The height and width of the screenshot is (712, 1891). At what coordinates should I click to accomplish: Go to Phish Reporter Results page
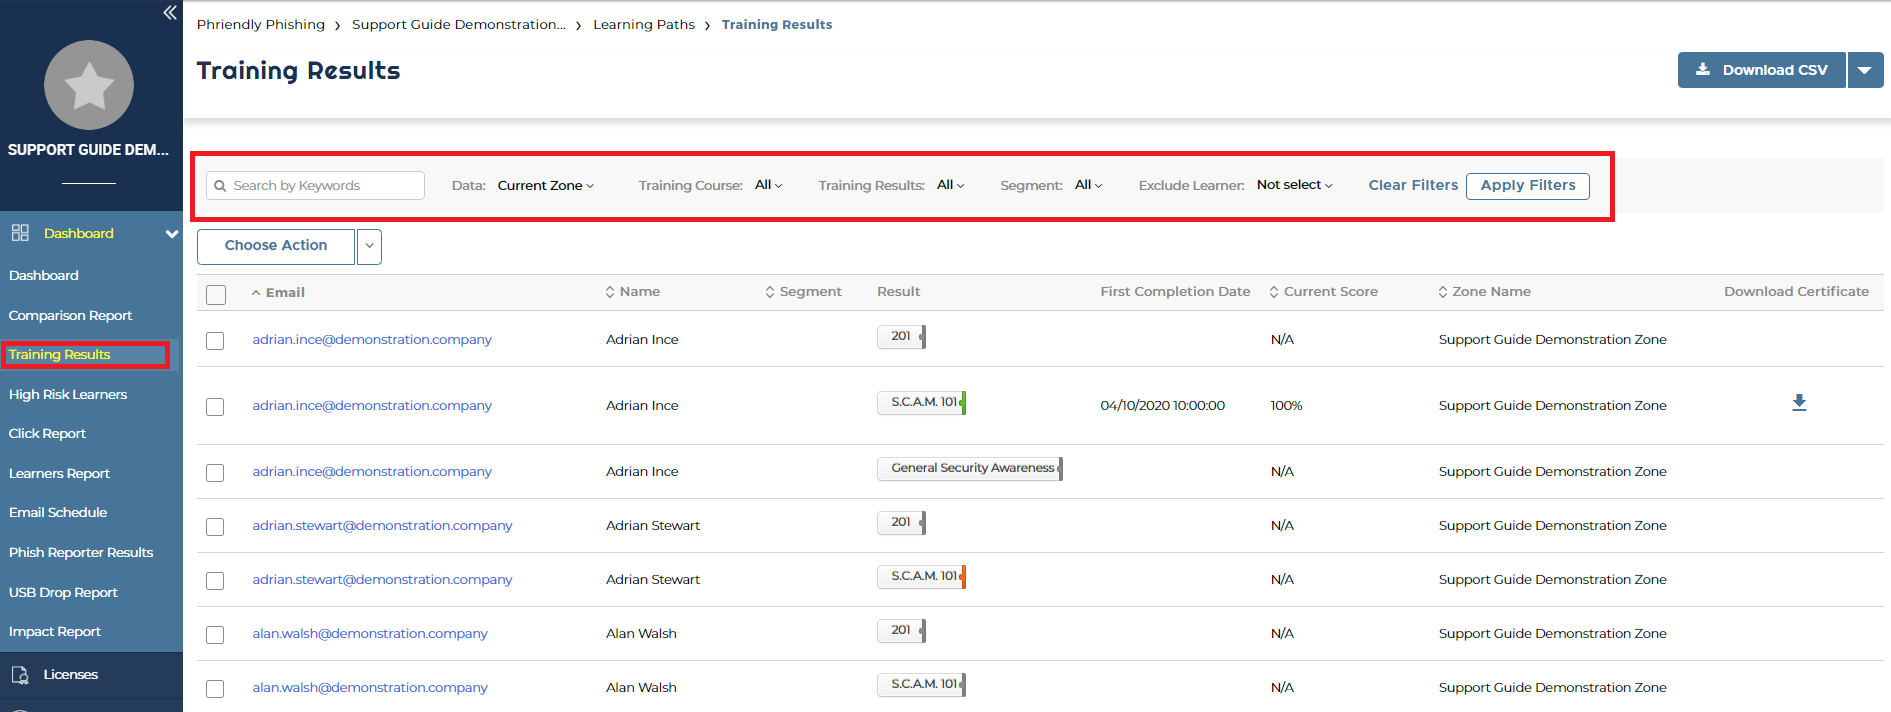point(81,552)
